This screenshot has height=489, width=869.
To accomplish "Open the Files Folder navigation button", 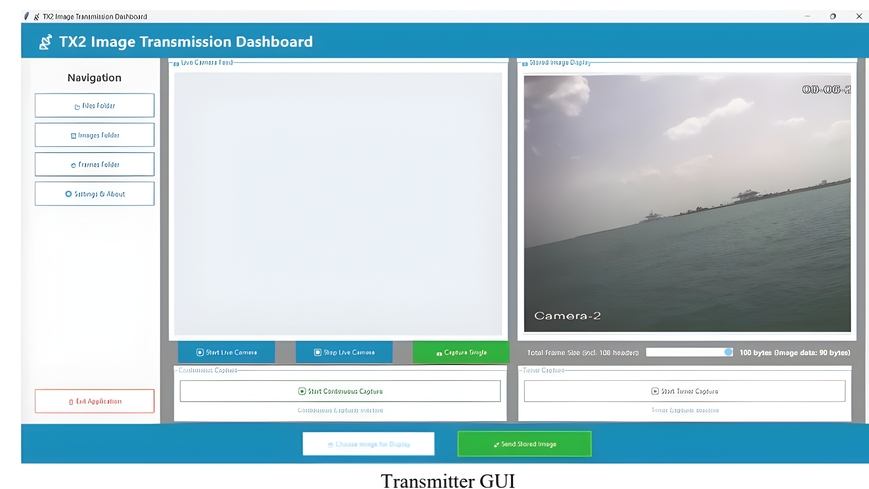I will 94,105.
